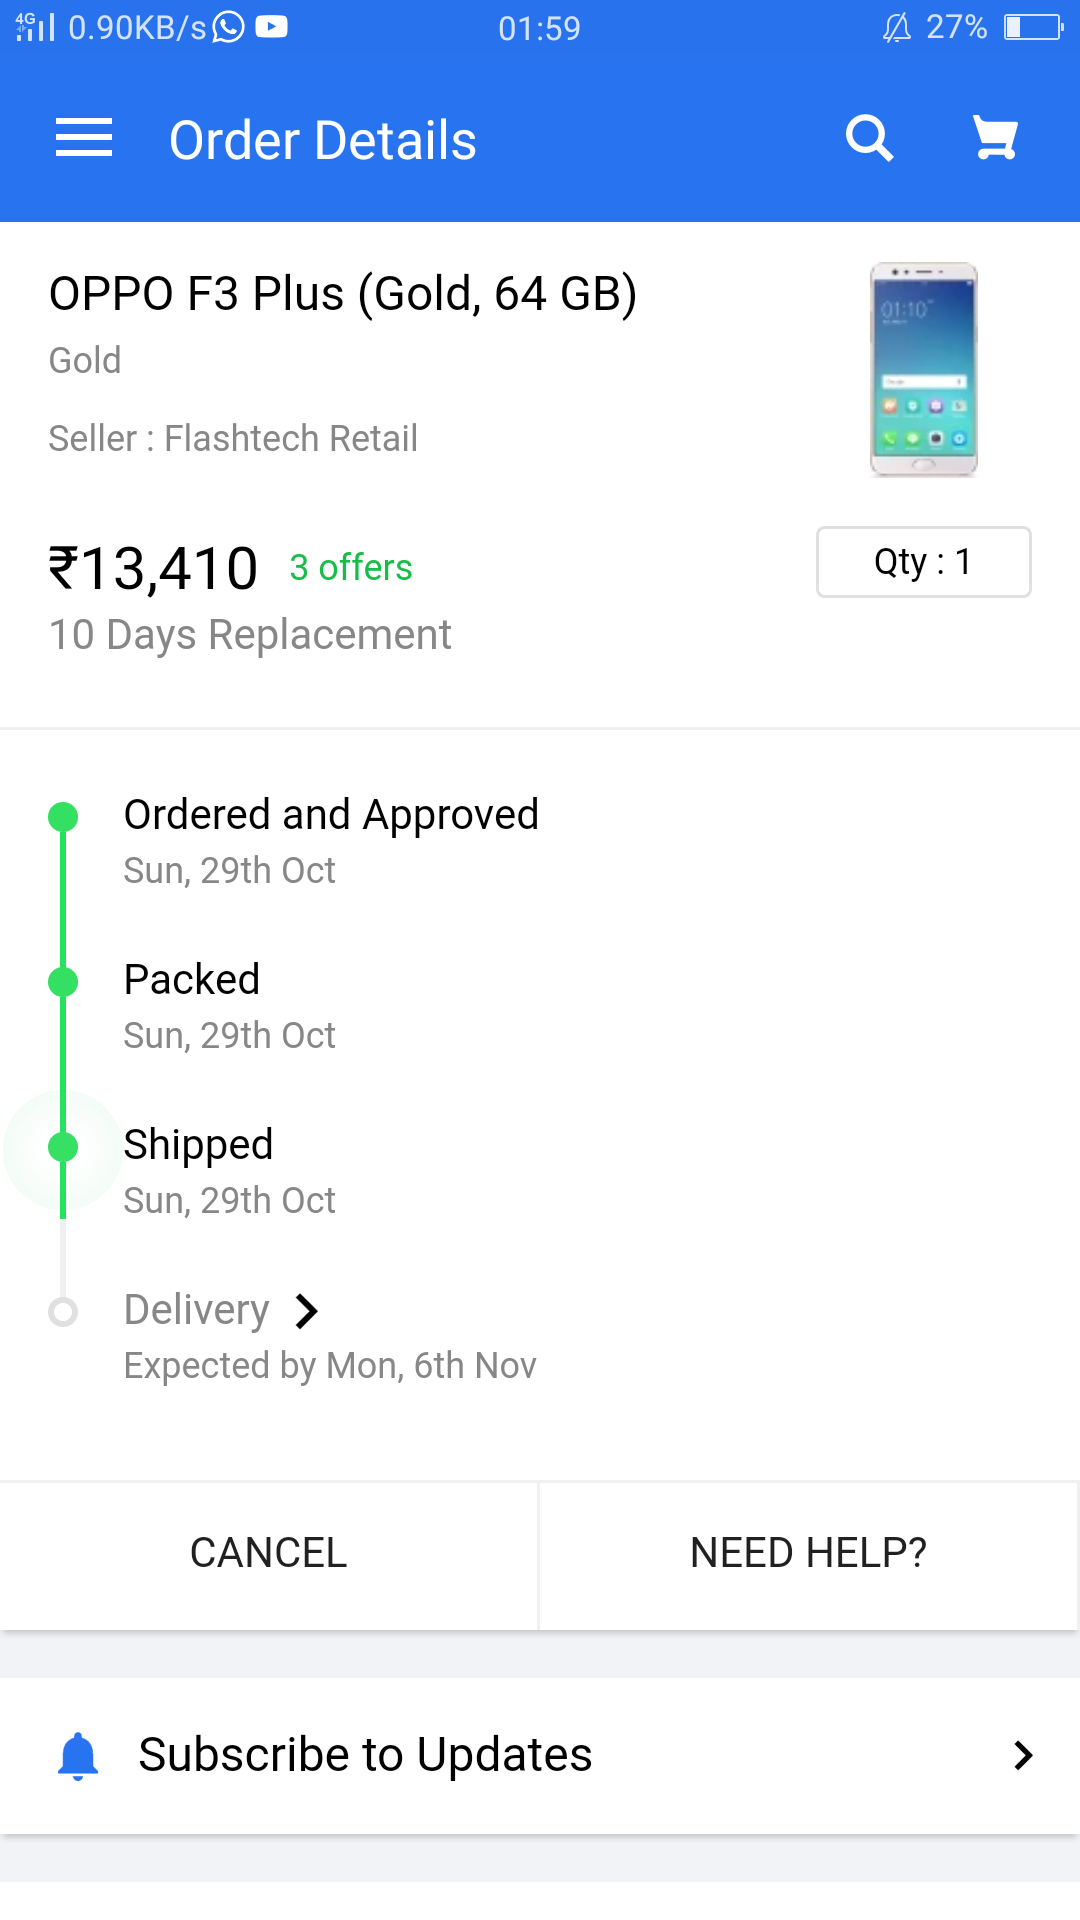Open the Qty : 1 selector

[x=923, y=562]
